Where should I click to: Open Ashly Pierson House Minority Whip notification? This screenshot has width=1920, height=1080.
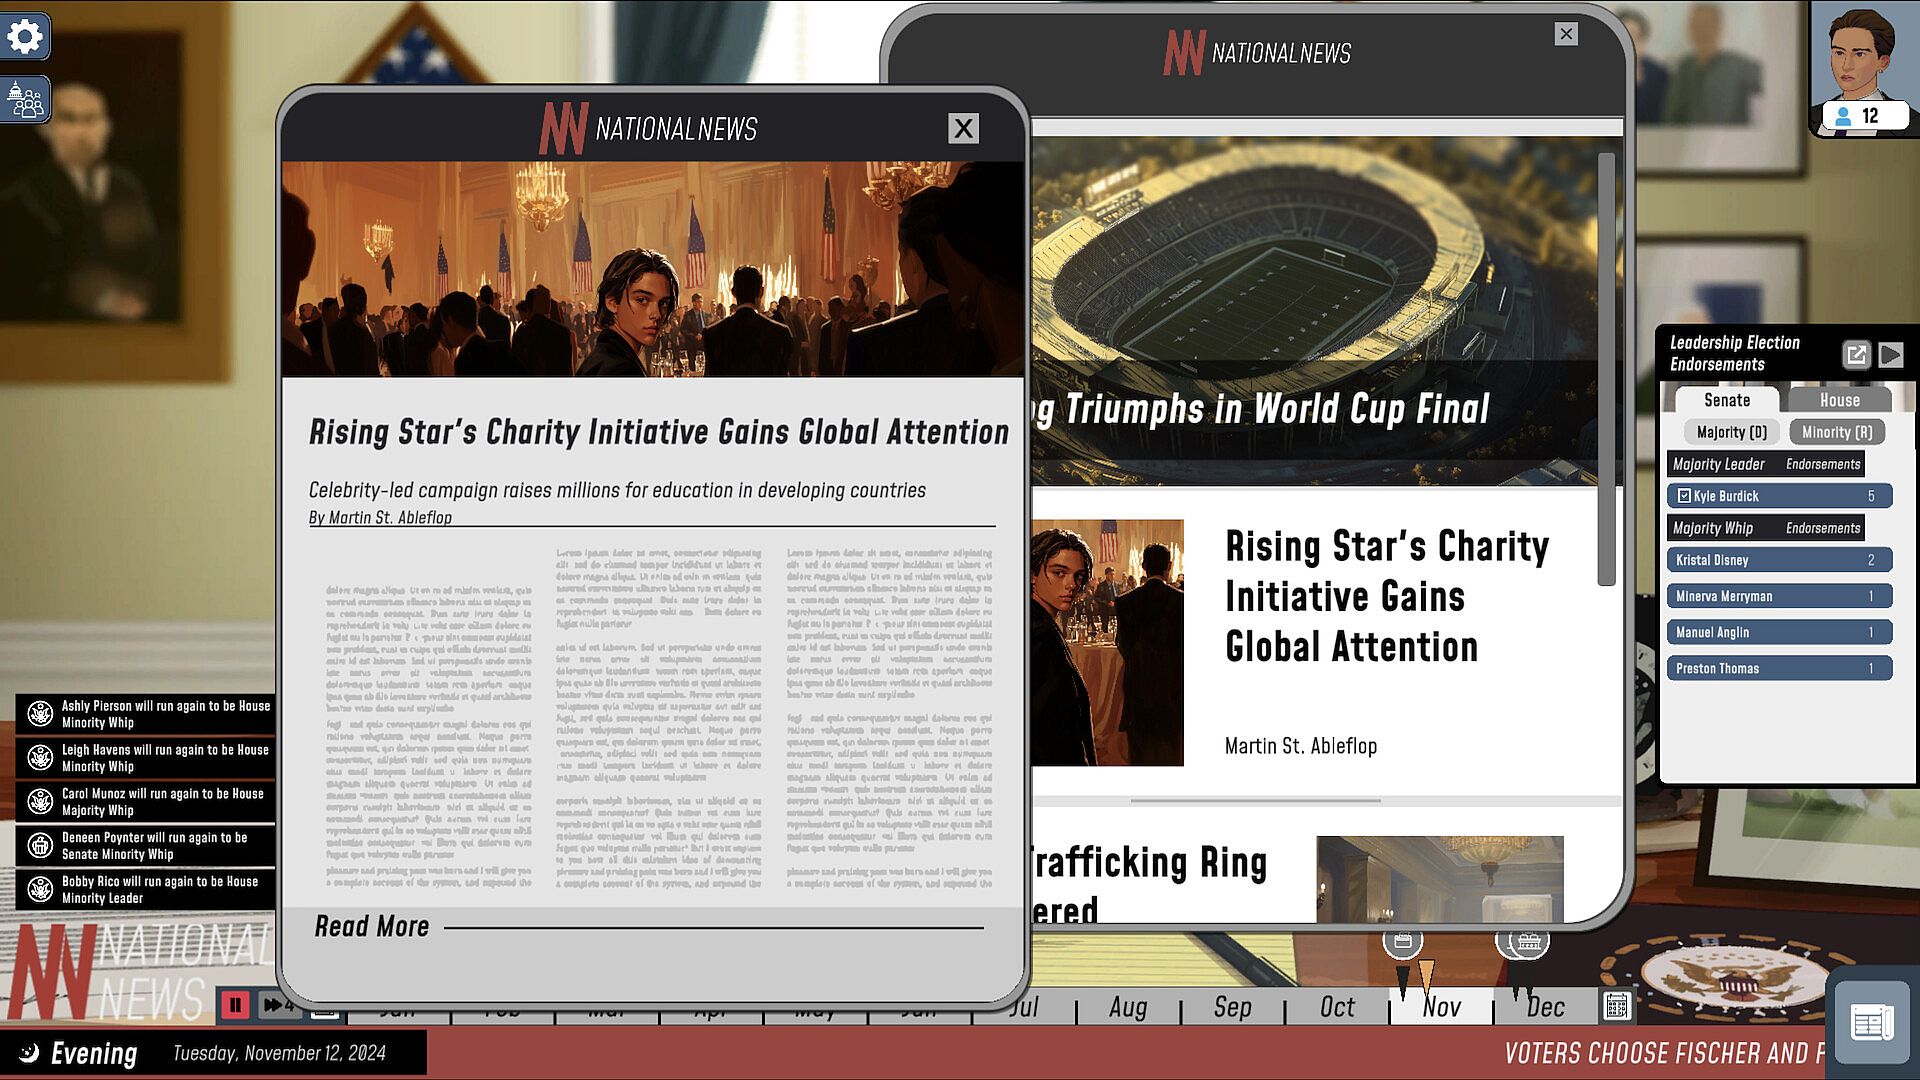146,714
